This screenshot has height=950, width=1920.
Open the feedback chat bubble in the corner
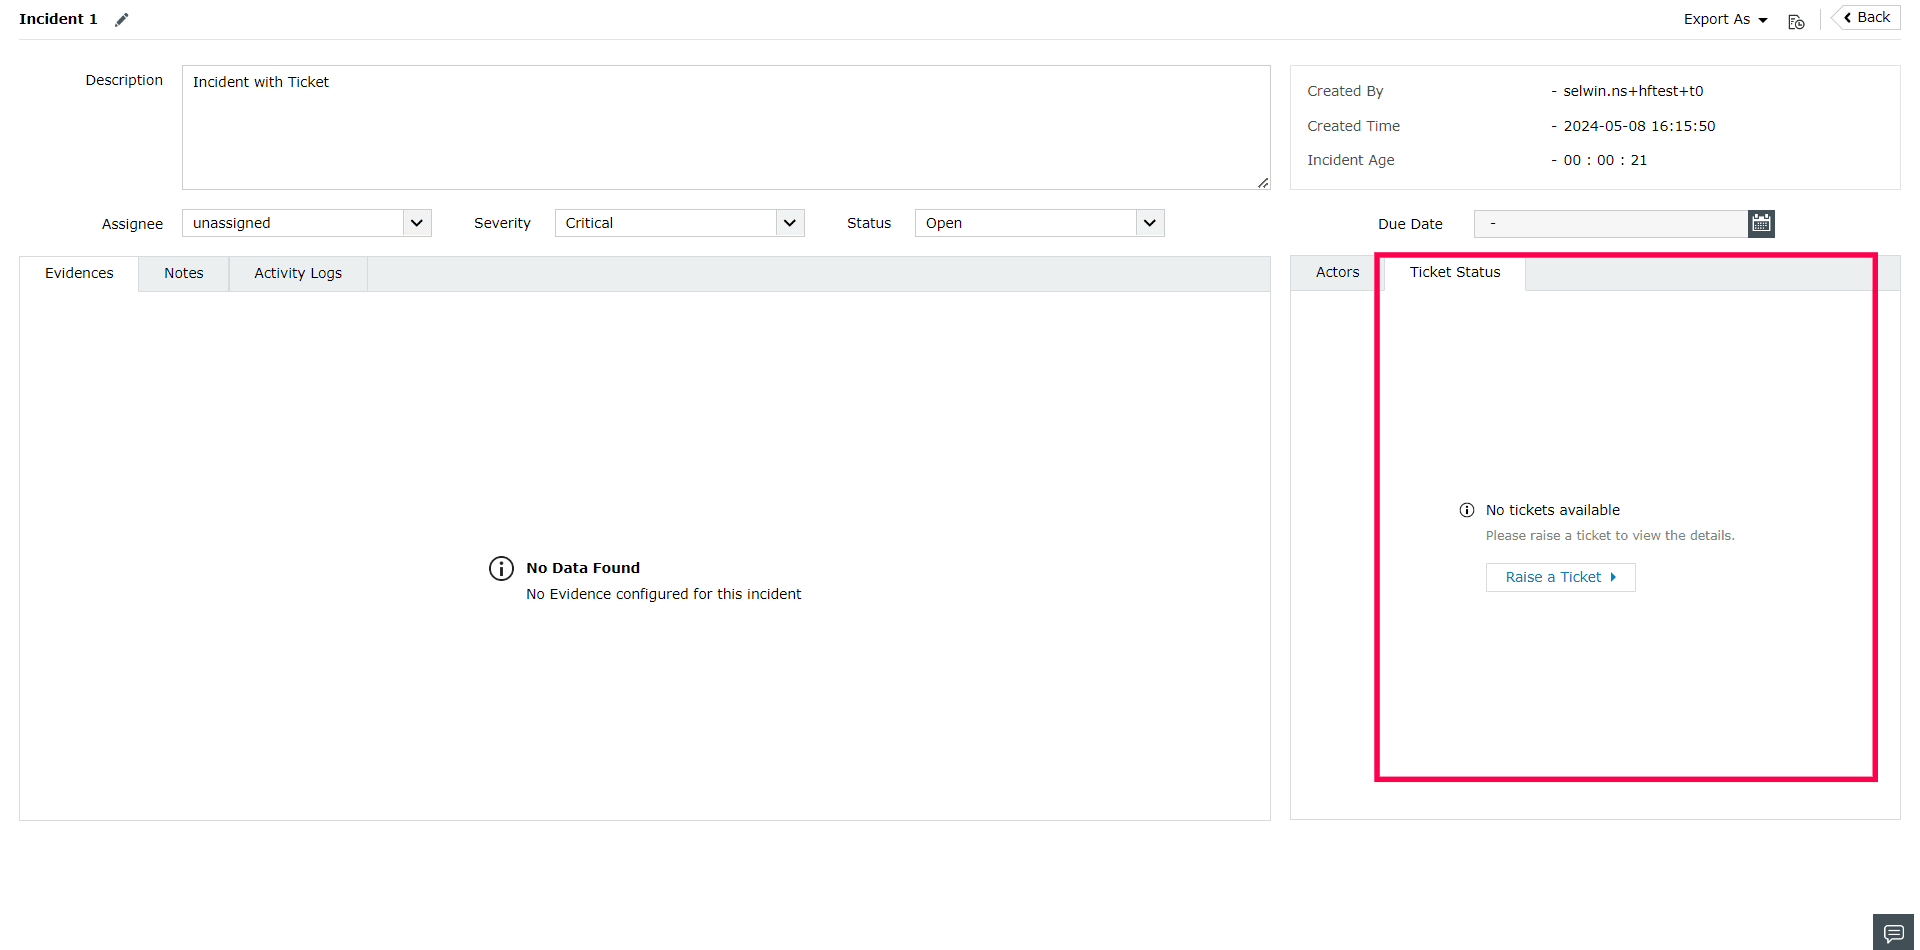click(1892, 931)
